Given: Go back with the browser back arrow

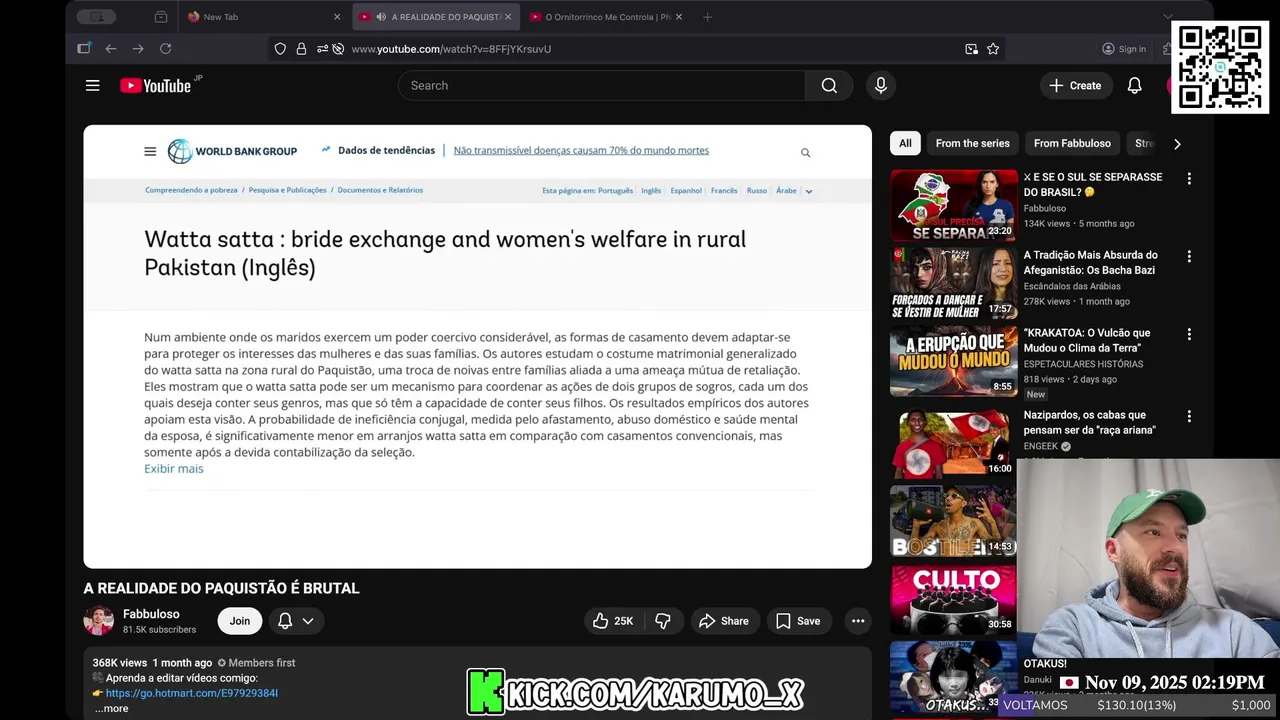Looking at the screenshot, I should tap(111, 49).
